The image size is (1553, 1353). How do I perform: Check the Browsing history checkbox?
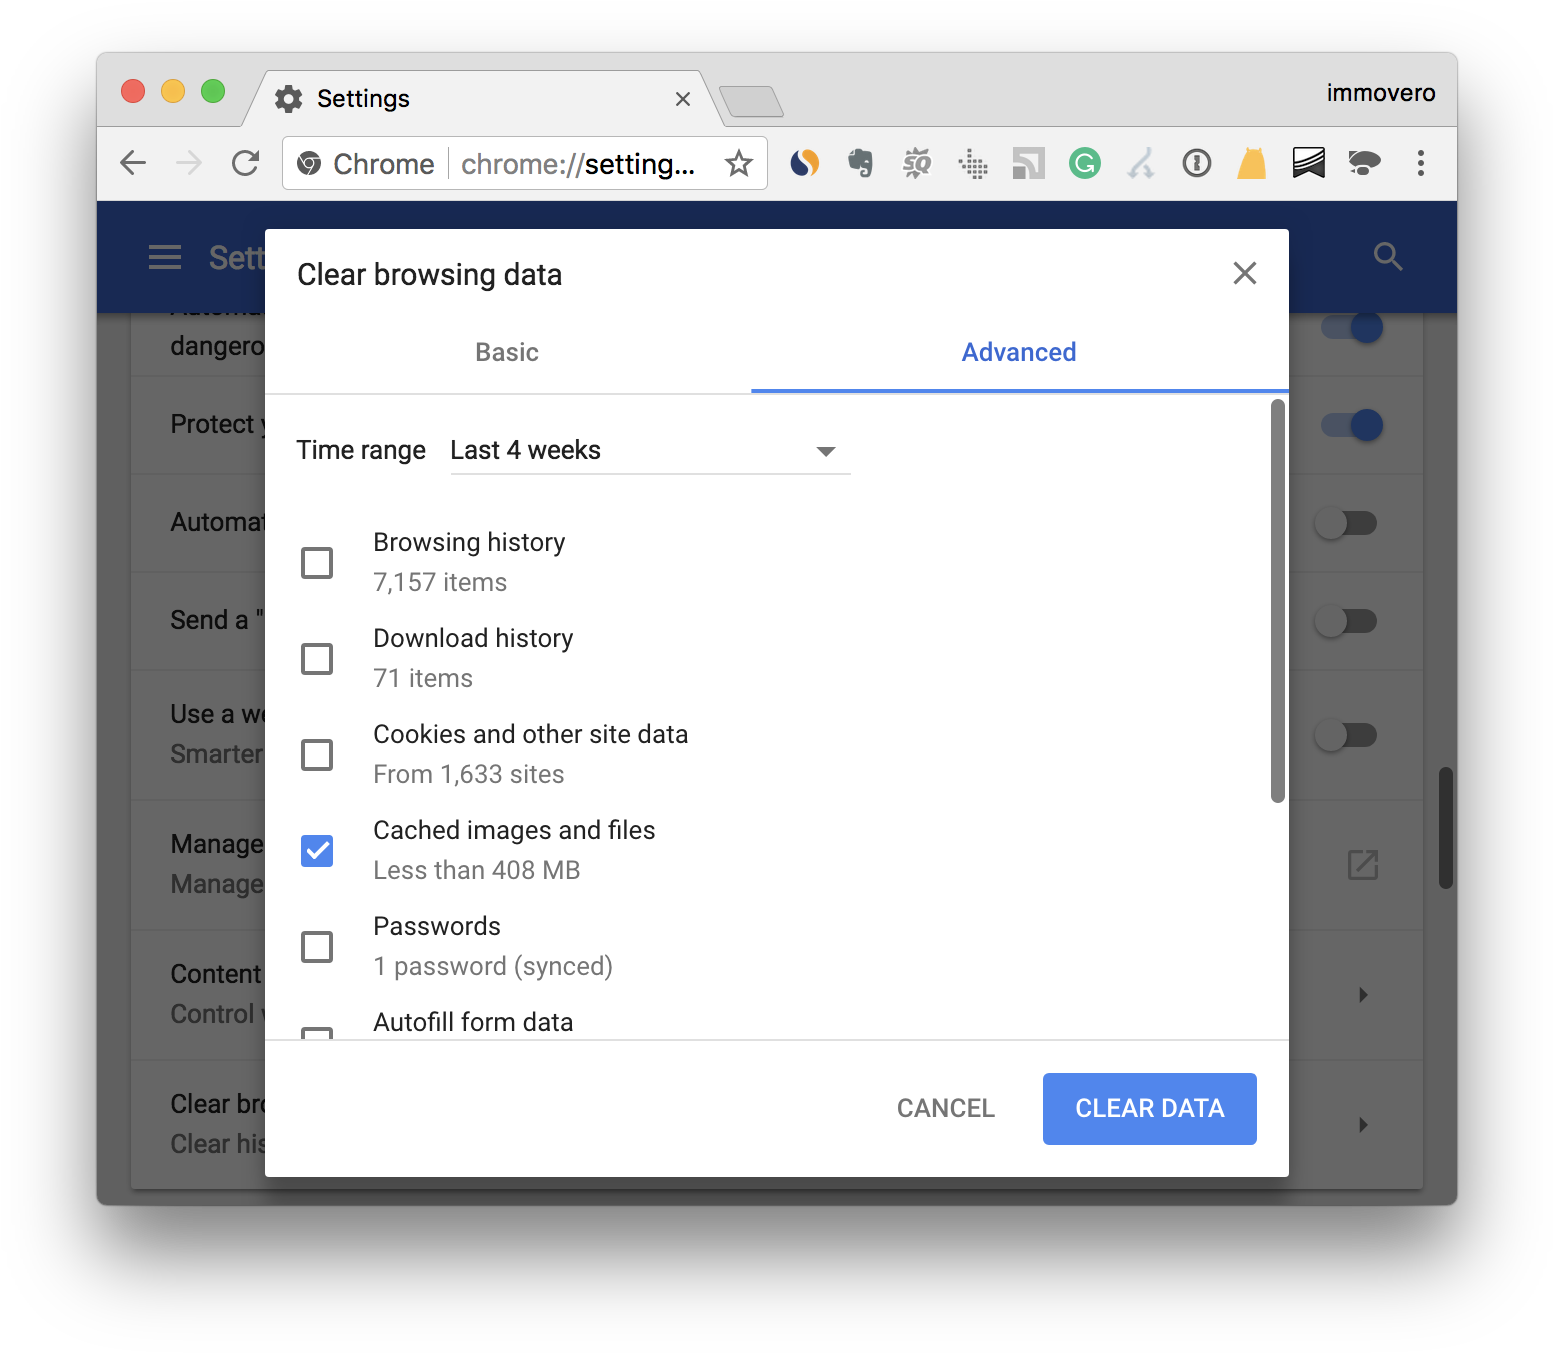click(317, 563)
